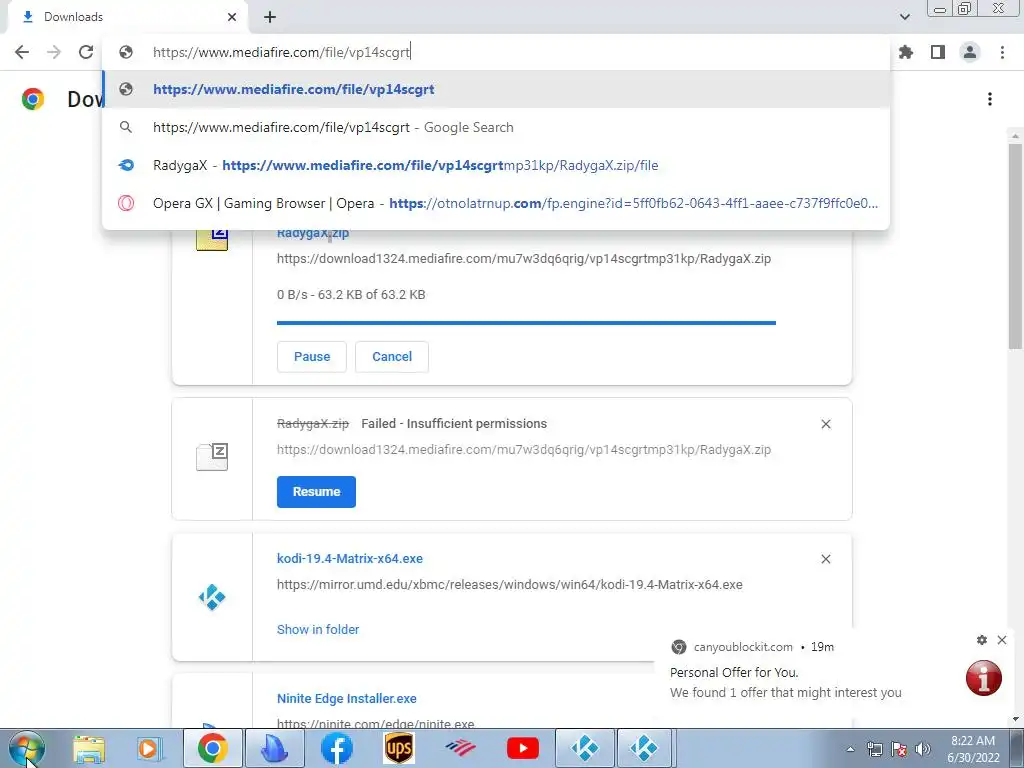Click the red info icon in notification
This screenshot has height=768, width=1024.
click(x=984, y=678)
